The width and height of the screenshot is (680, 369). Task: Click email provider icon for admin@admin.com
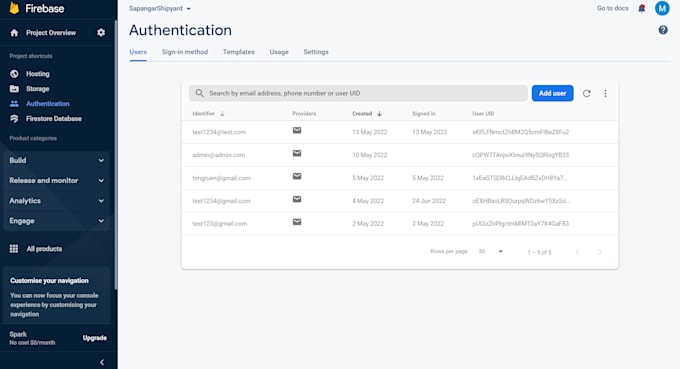point(297,153)
